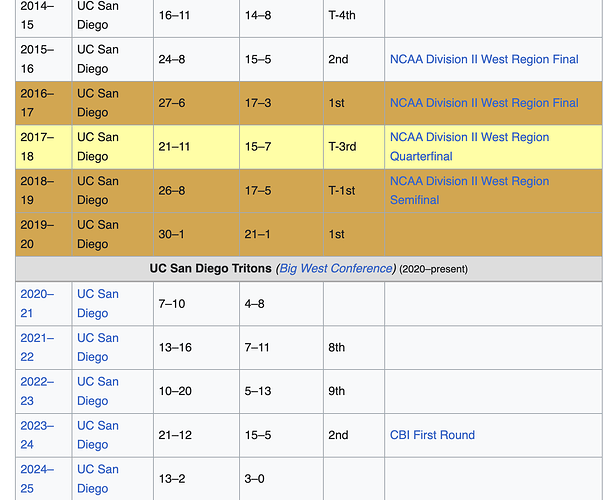This screenshot has height=500, width=604.
Task: Select the 26–8 overall record cell
Action: (x=196, y=190)
